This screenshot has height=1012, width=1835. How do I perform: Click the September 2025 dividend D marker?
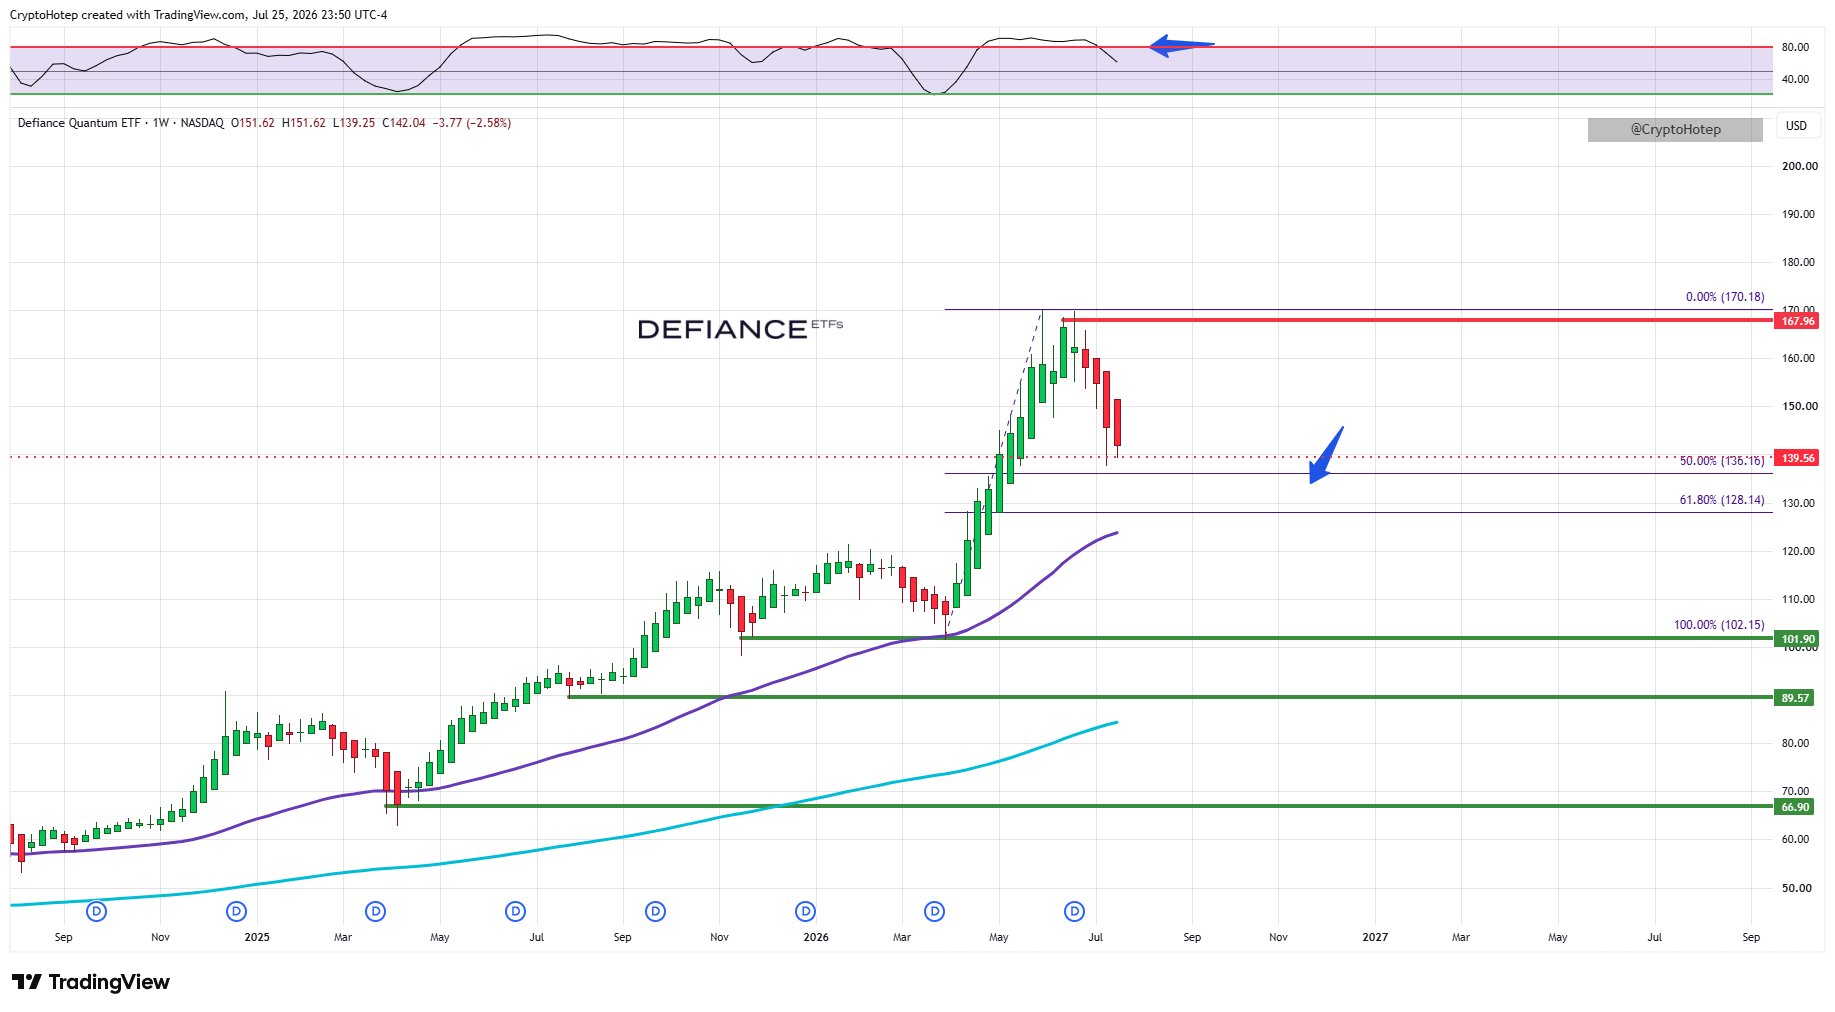(656, 912)
